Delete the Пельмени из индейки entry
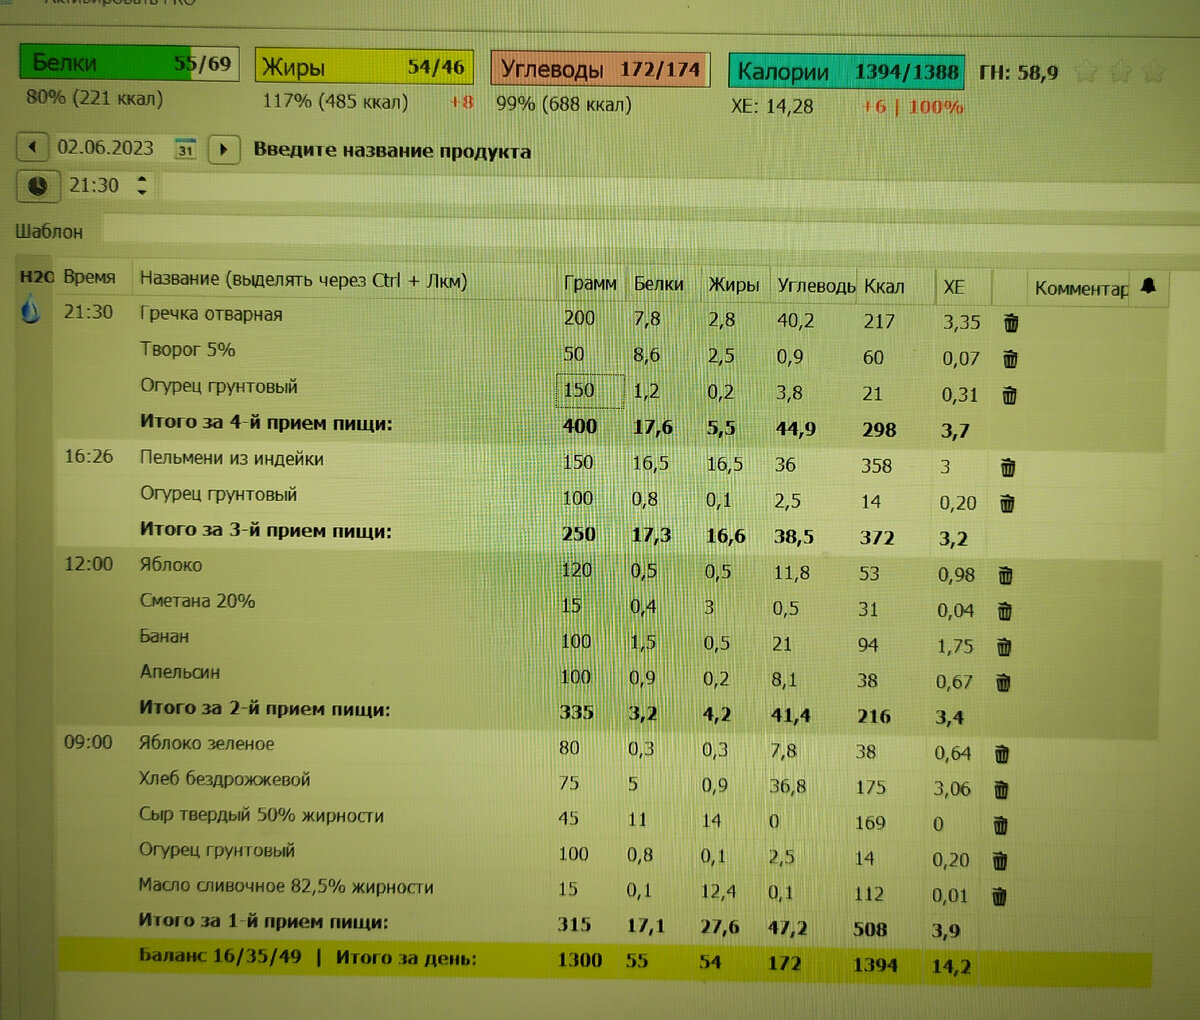 point(1008,467)
